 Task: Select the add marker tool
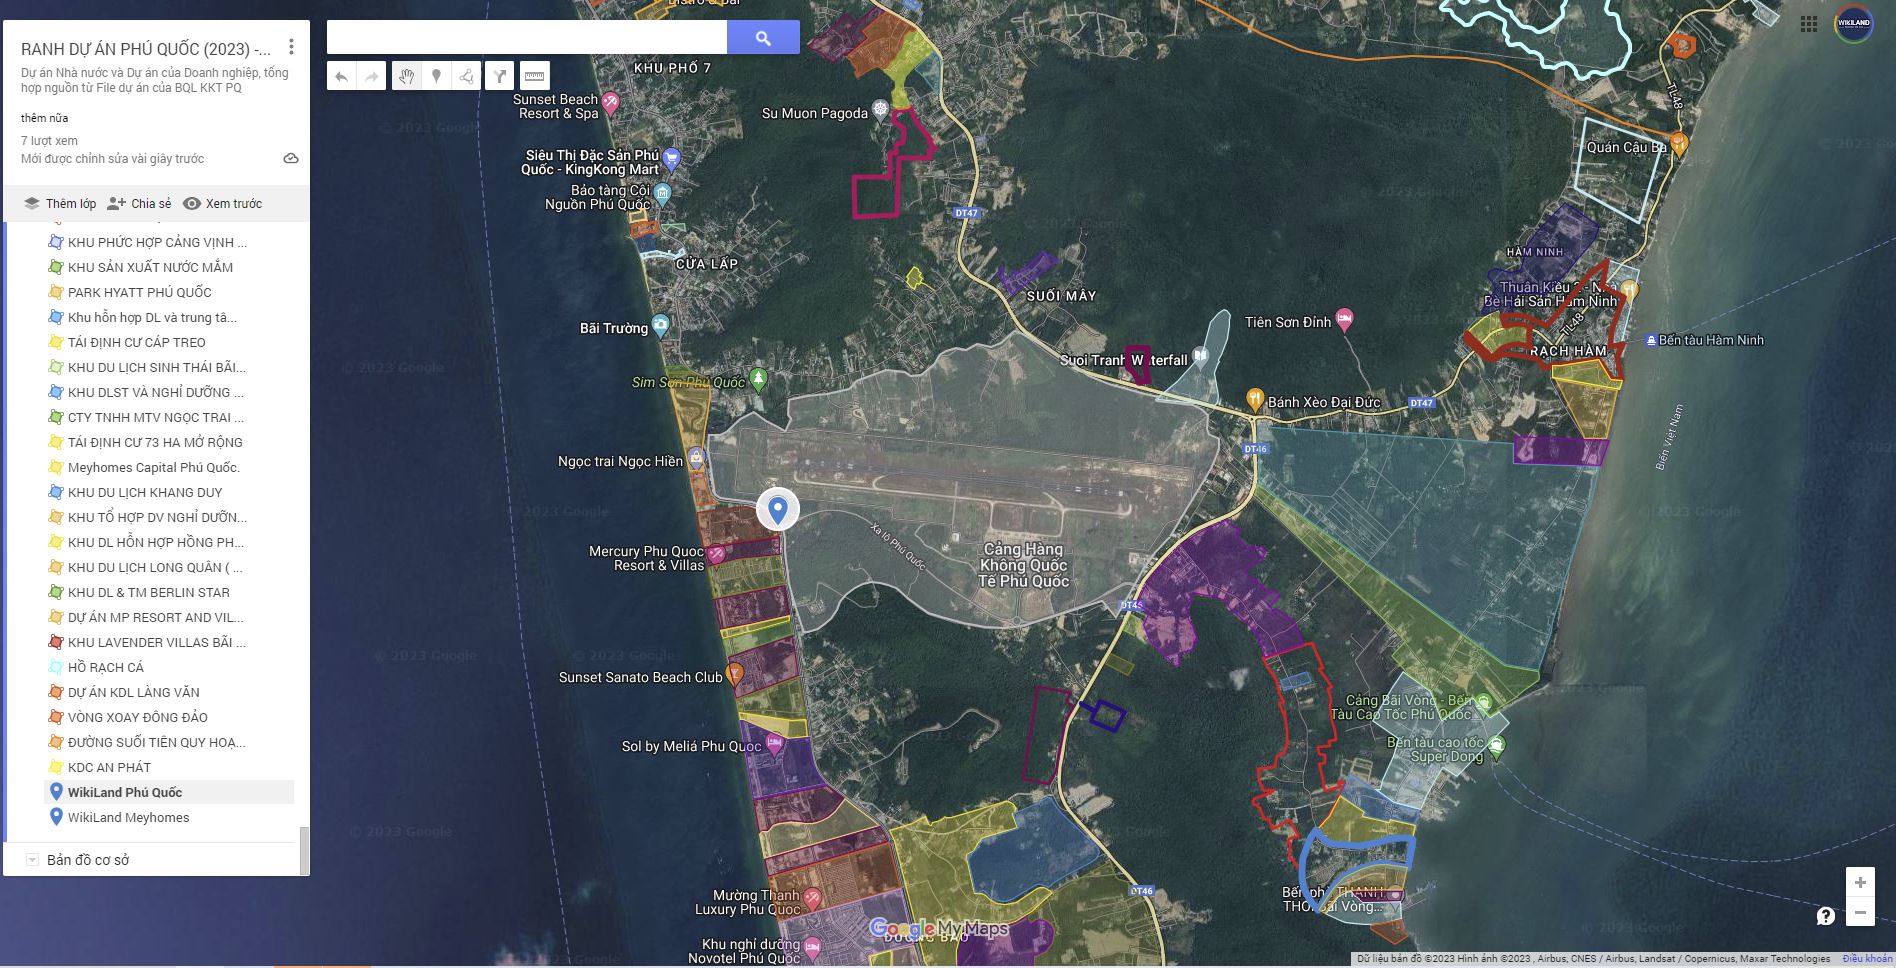(x=436, y=76)
